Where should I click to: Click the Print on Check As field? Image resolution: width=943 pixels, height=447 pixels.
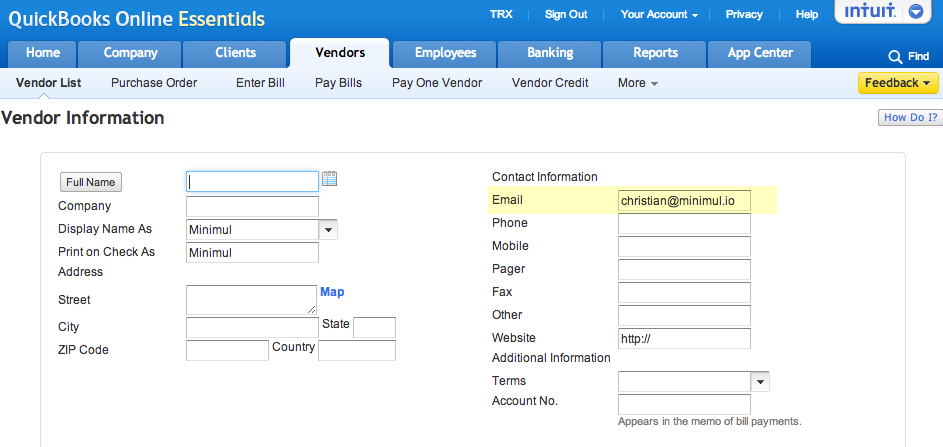pos(253,253)
